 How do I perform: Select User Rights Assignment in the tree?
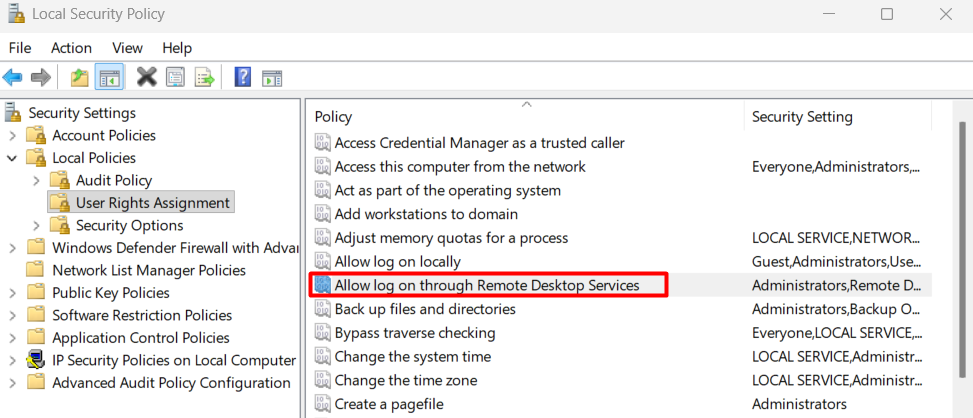pos(153,203)
